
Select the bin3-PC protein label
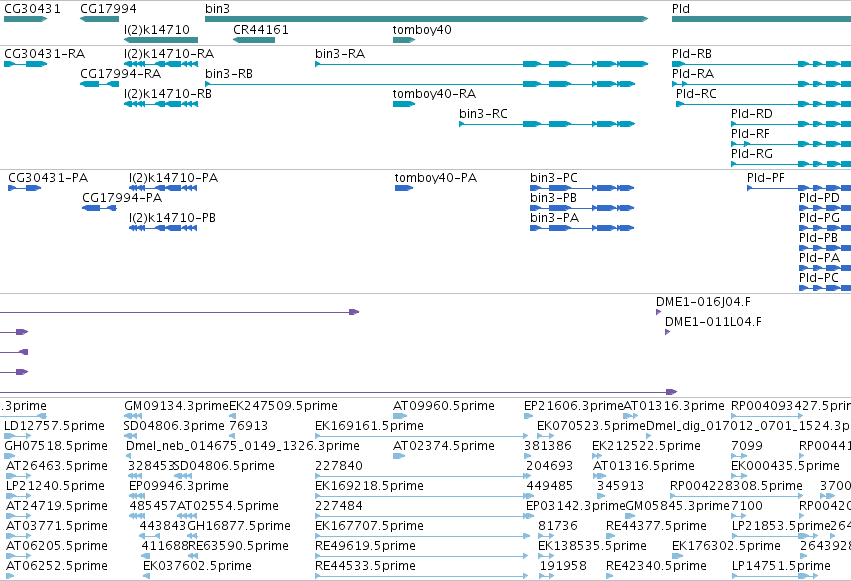(x=554, y=178)
